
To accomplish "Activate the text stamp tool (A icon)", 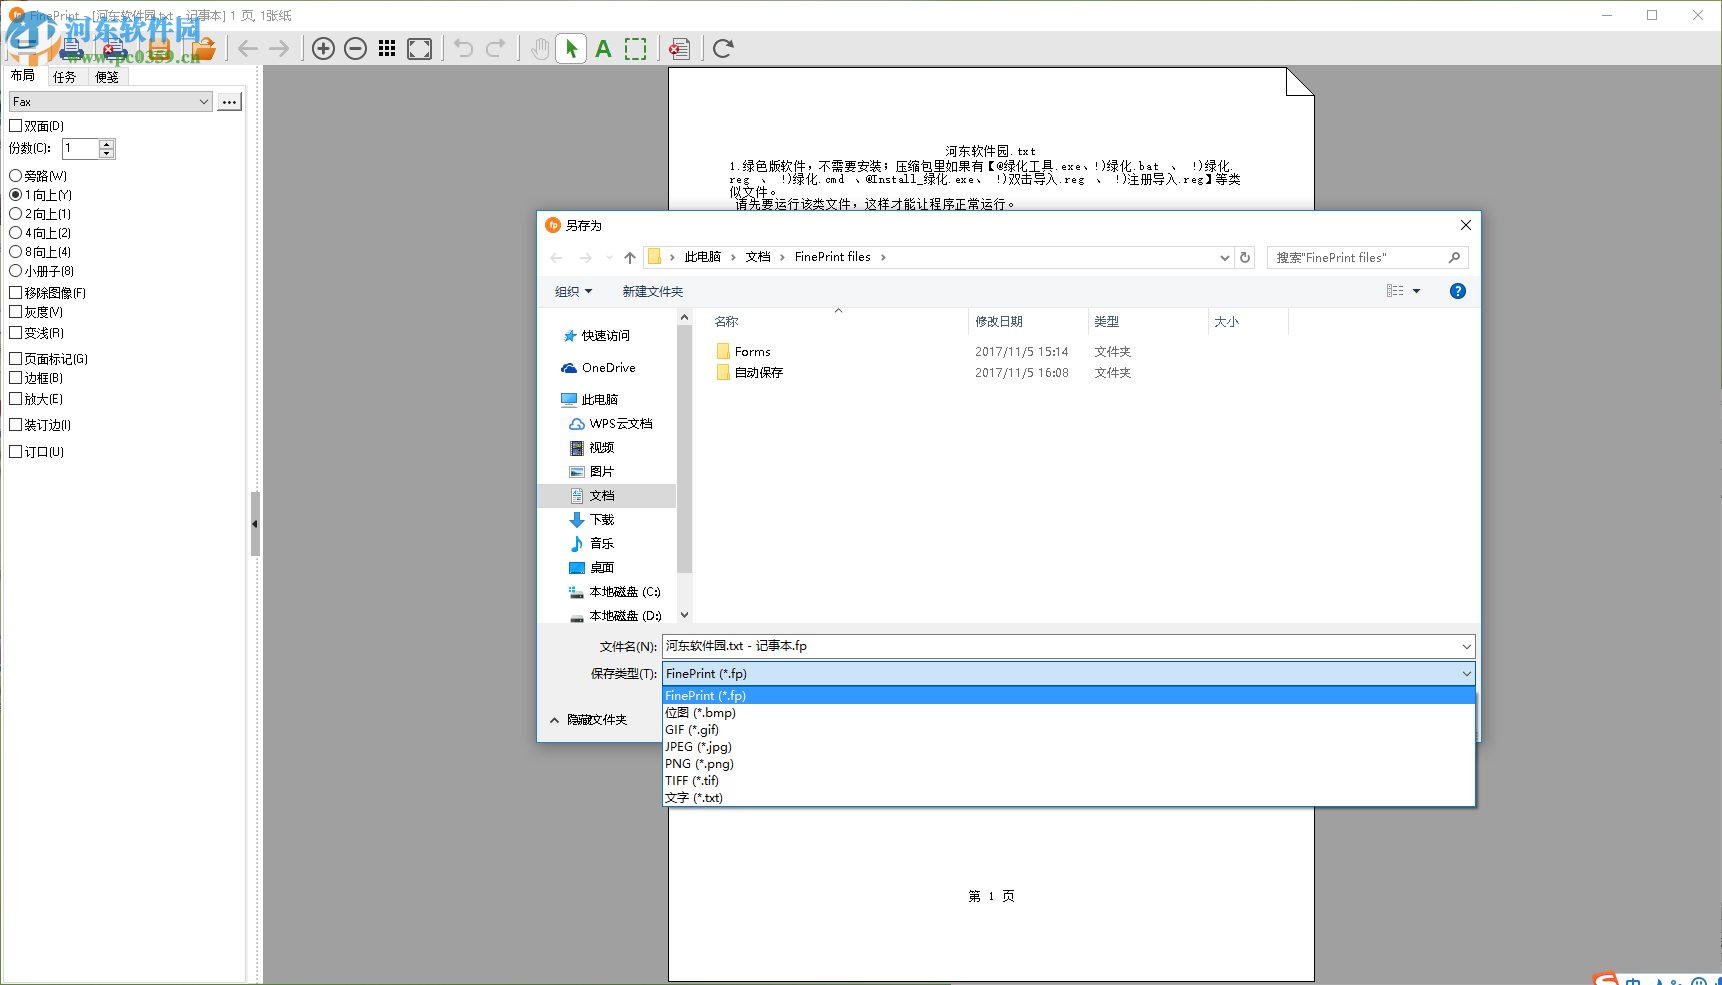I will (602, 48).
